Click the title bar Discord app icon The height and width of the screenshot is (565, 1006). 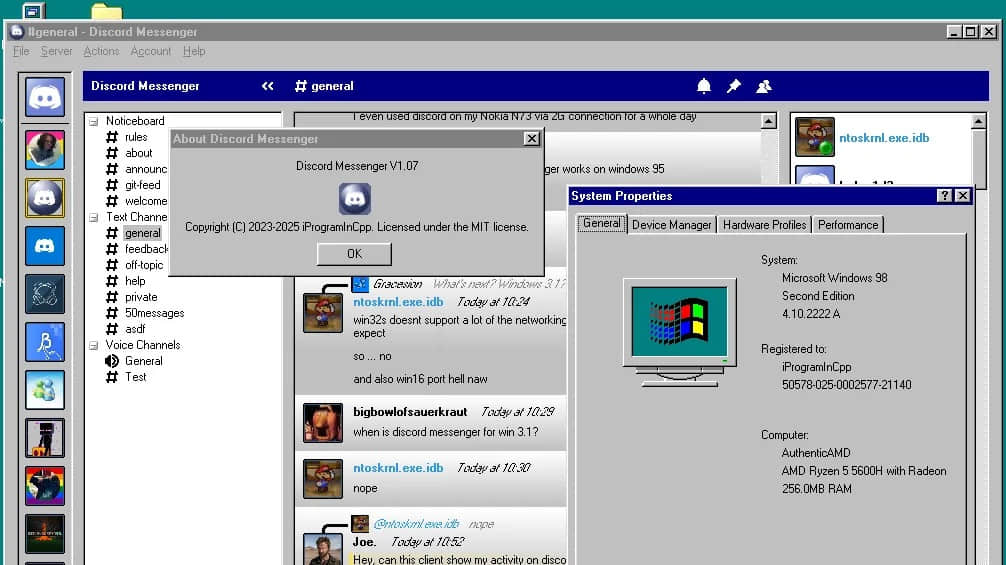pos(17,31)
